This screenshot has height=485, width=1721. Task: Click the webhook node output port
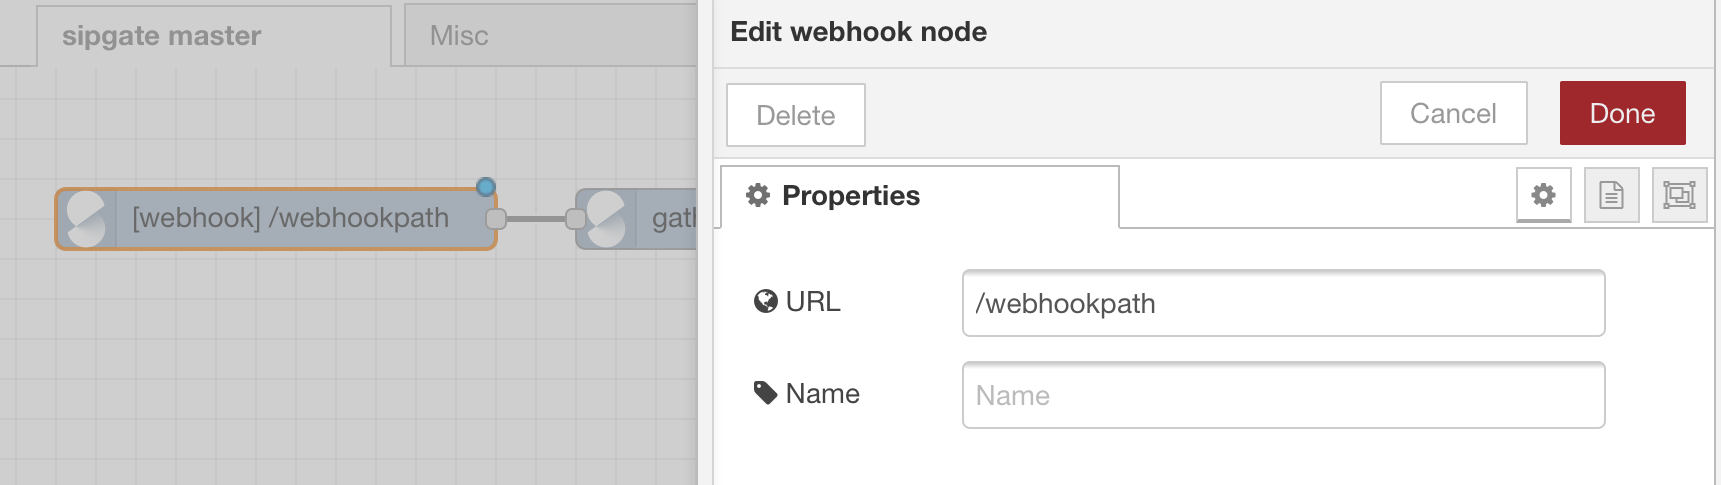pos(495,218)
